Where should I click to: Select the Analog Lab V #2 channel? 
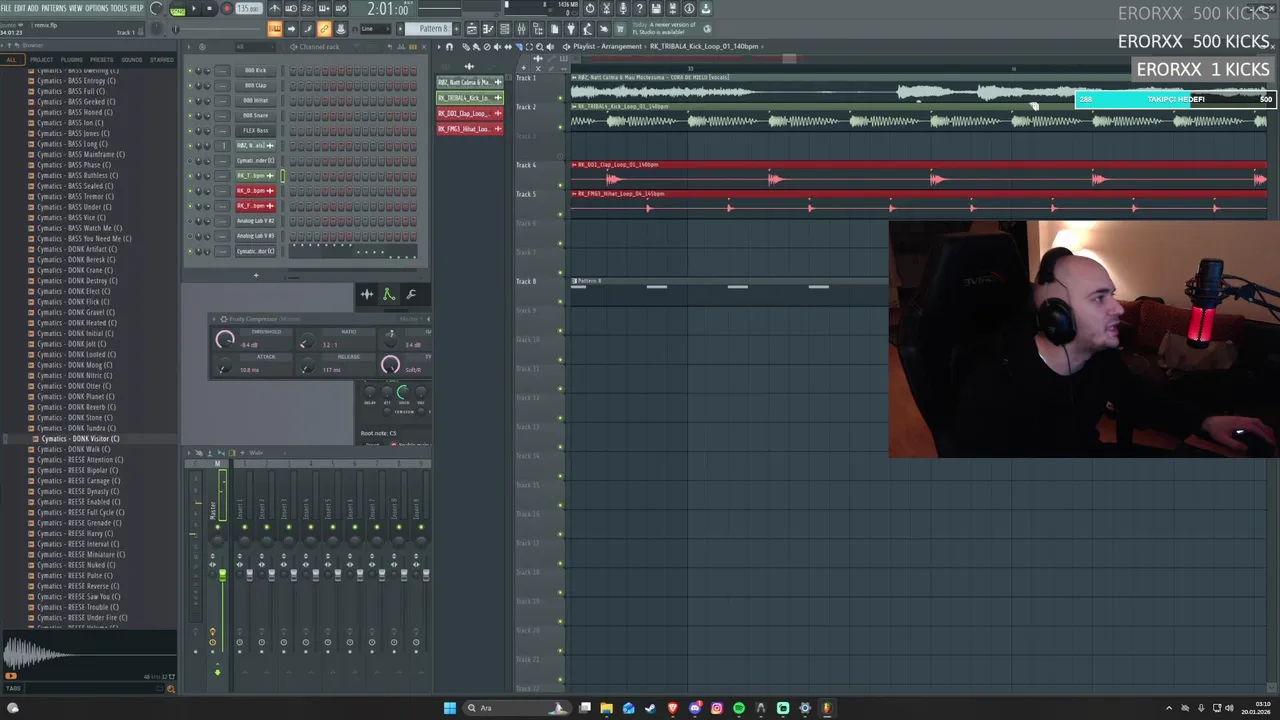[x=256, y=221]
